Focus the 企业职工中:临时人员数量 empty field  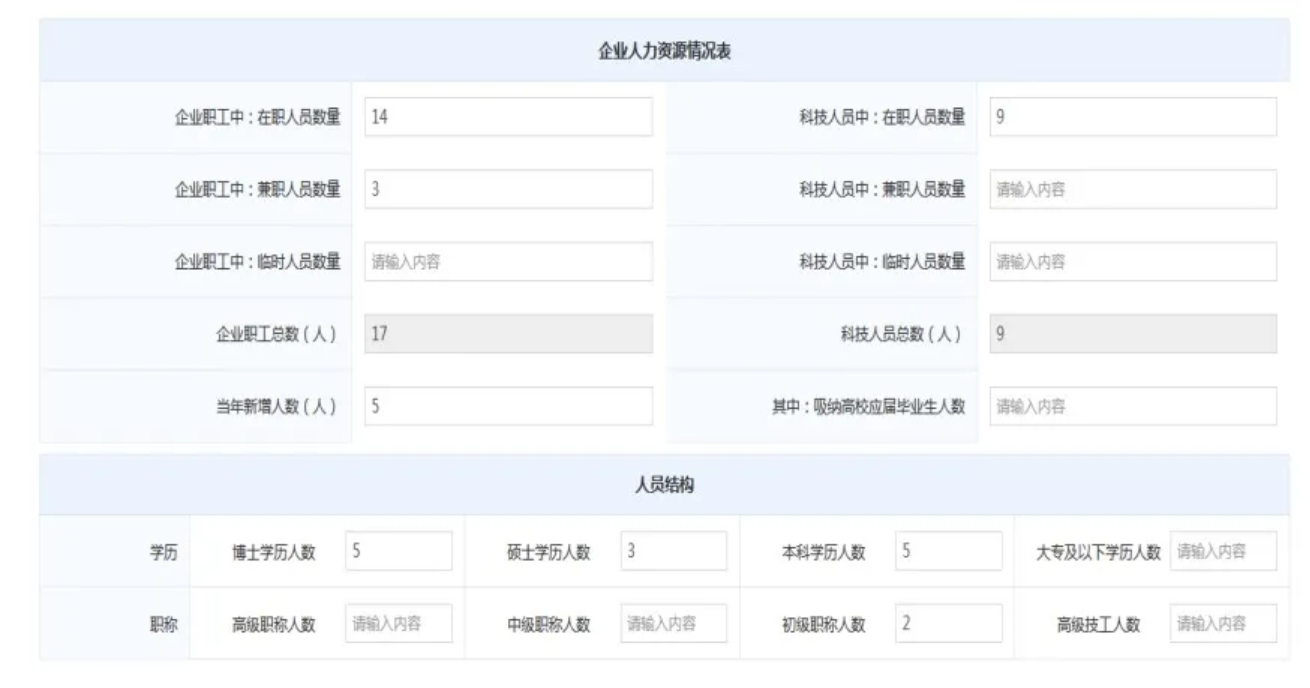[508, 262]
